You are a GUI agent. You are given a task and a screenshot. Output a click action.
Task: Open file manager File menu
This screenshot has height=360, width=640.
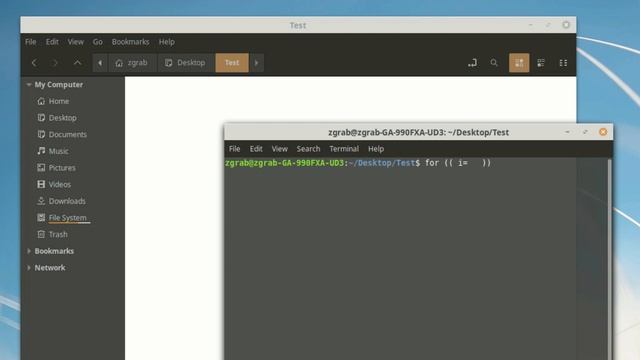click(x=31, y=42)
